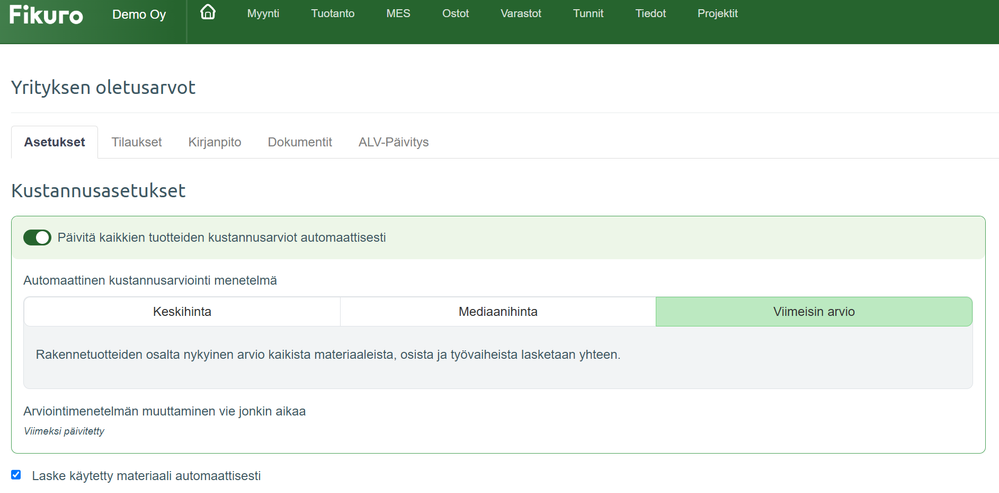Click the Fikuro logo

pyautogui.click(x=46, y=14)
